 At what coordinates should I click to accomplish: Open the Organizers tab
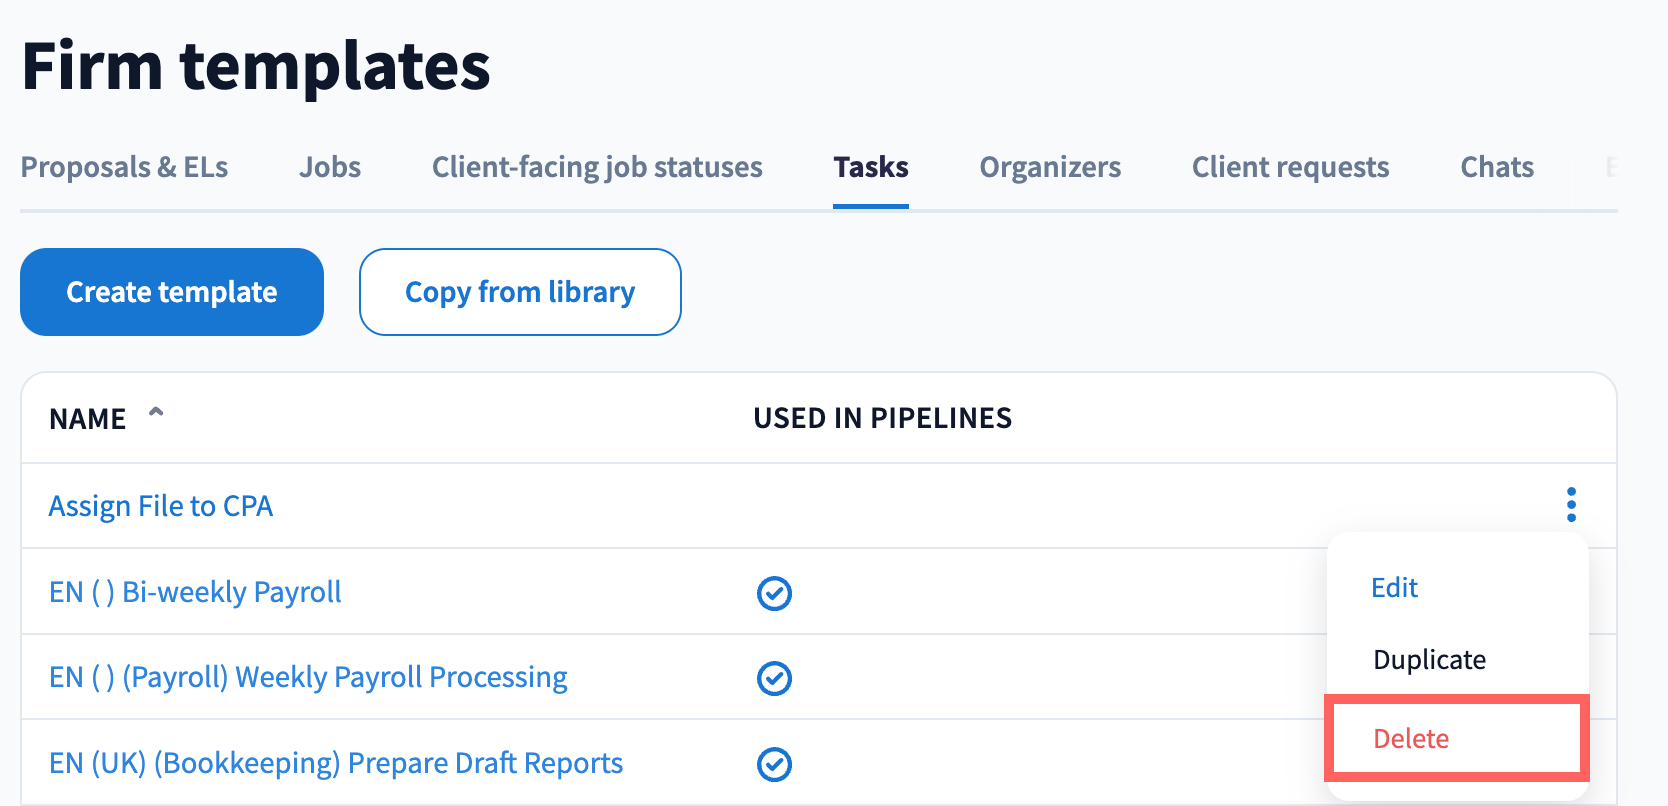click(1050, 167)
